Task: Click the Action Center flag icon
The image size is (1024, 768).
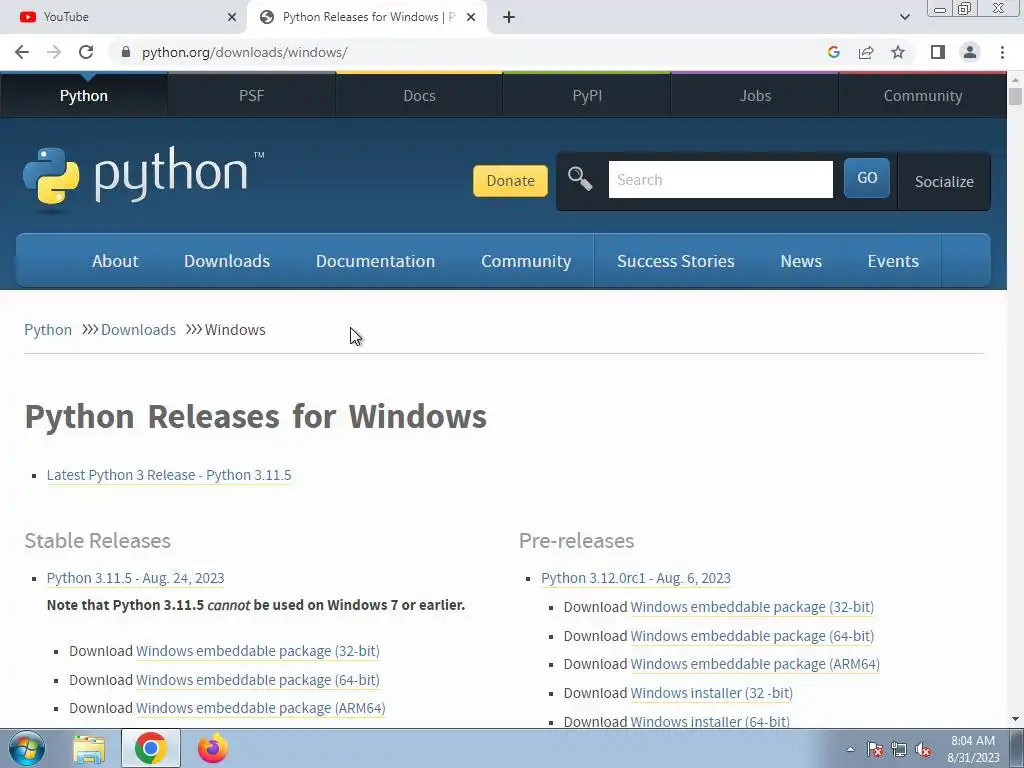Action: point(875,749)
